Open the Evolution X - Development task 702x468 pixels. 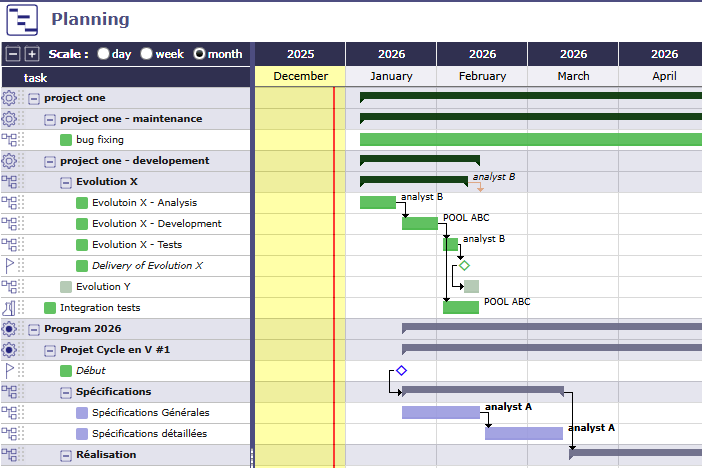156,224
